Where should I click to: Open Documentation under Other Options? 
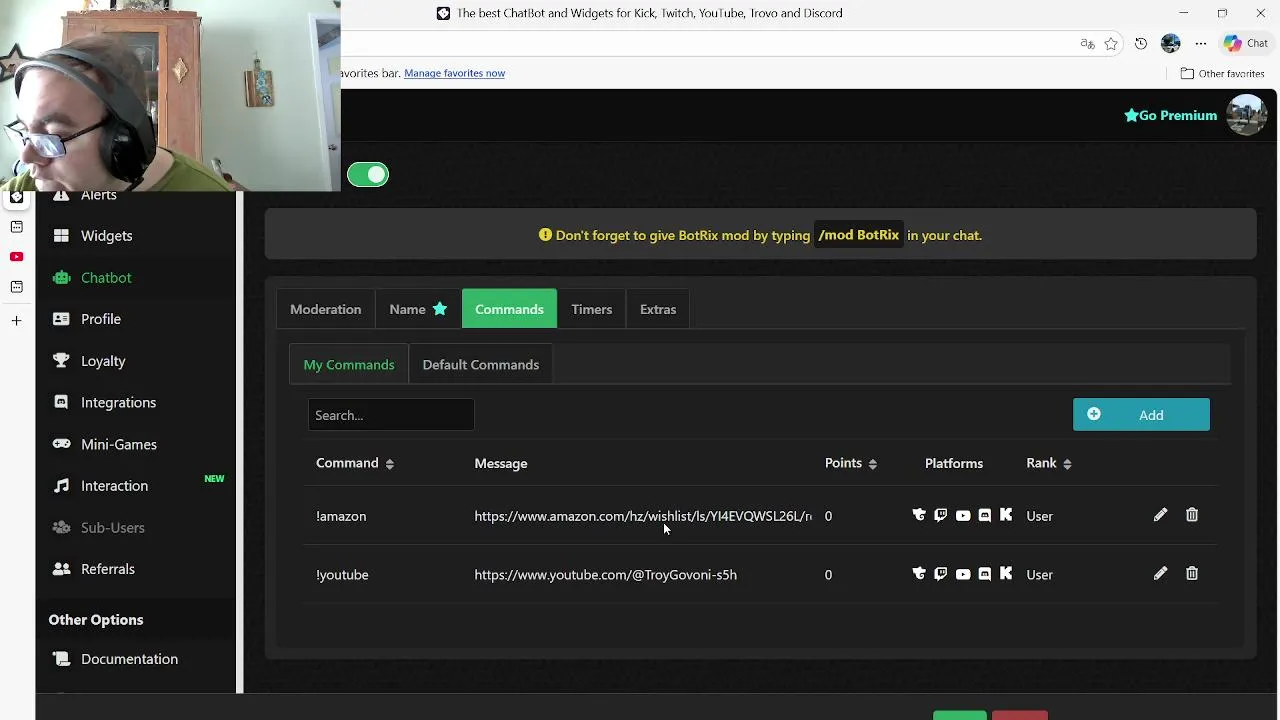coord(129,659)
